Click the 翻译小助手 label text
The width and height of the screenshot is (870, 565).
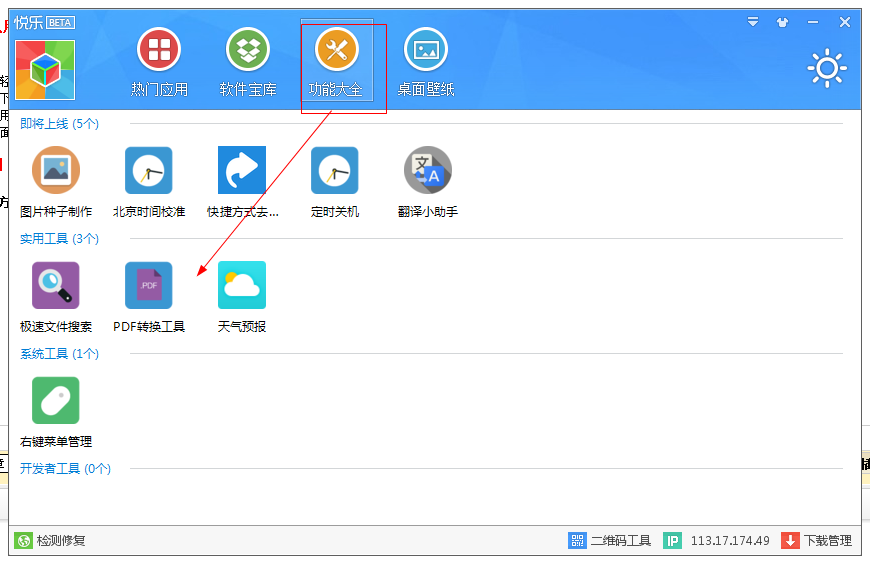[428, 211]
